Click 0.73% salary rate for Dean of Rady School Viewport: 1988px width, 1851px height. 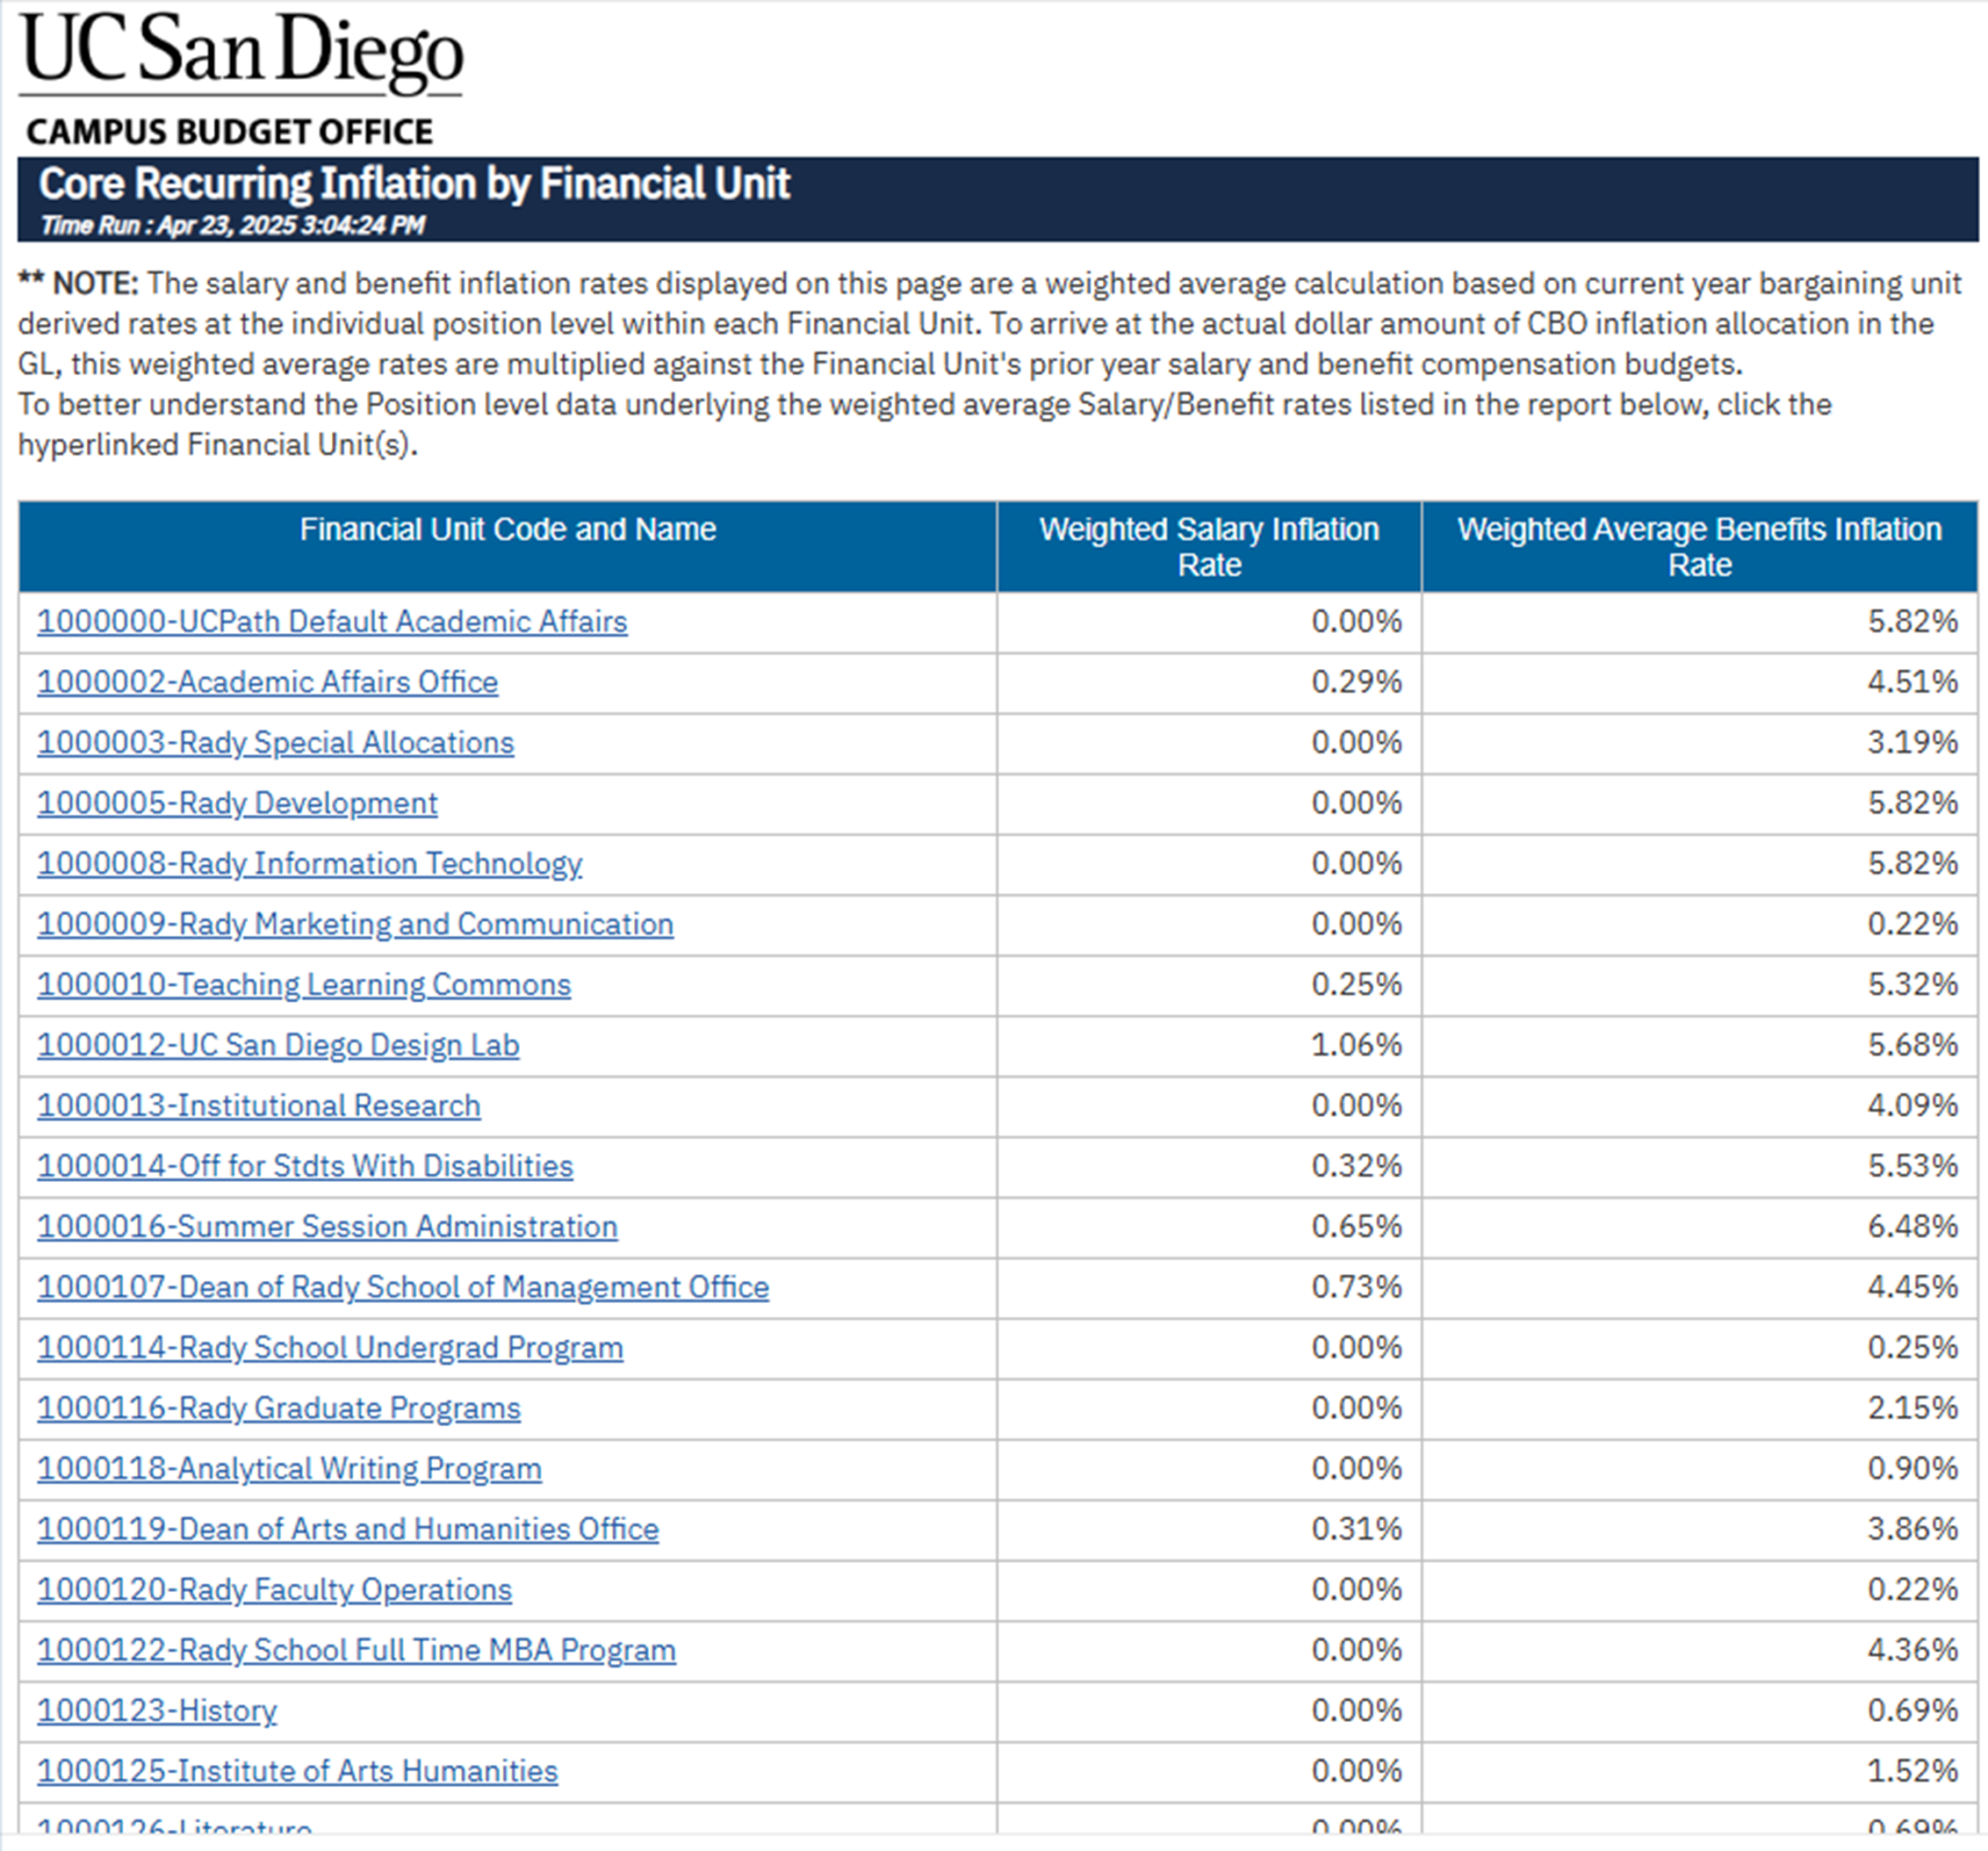click(x=1356, y=1287)
